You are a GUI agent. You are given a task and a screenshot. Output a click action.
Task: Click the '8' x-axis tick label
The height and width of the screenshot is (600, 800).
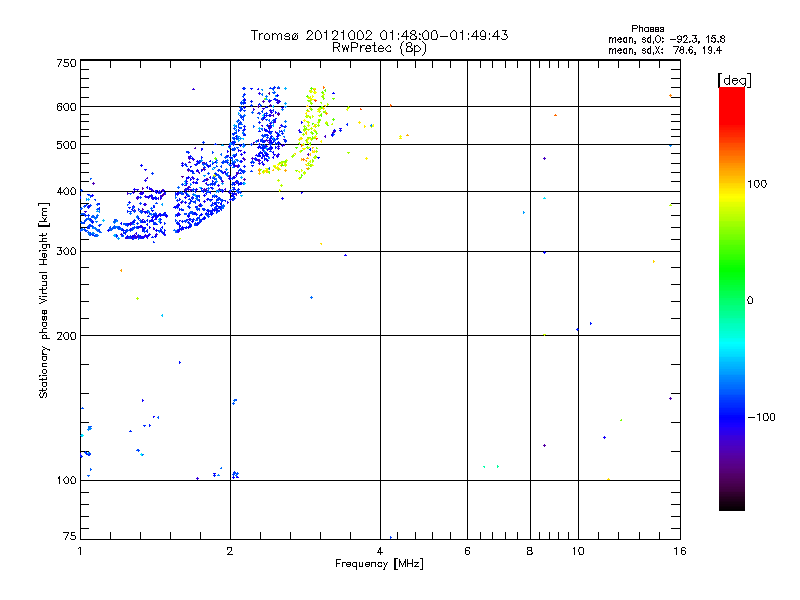click(530, 551)
